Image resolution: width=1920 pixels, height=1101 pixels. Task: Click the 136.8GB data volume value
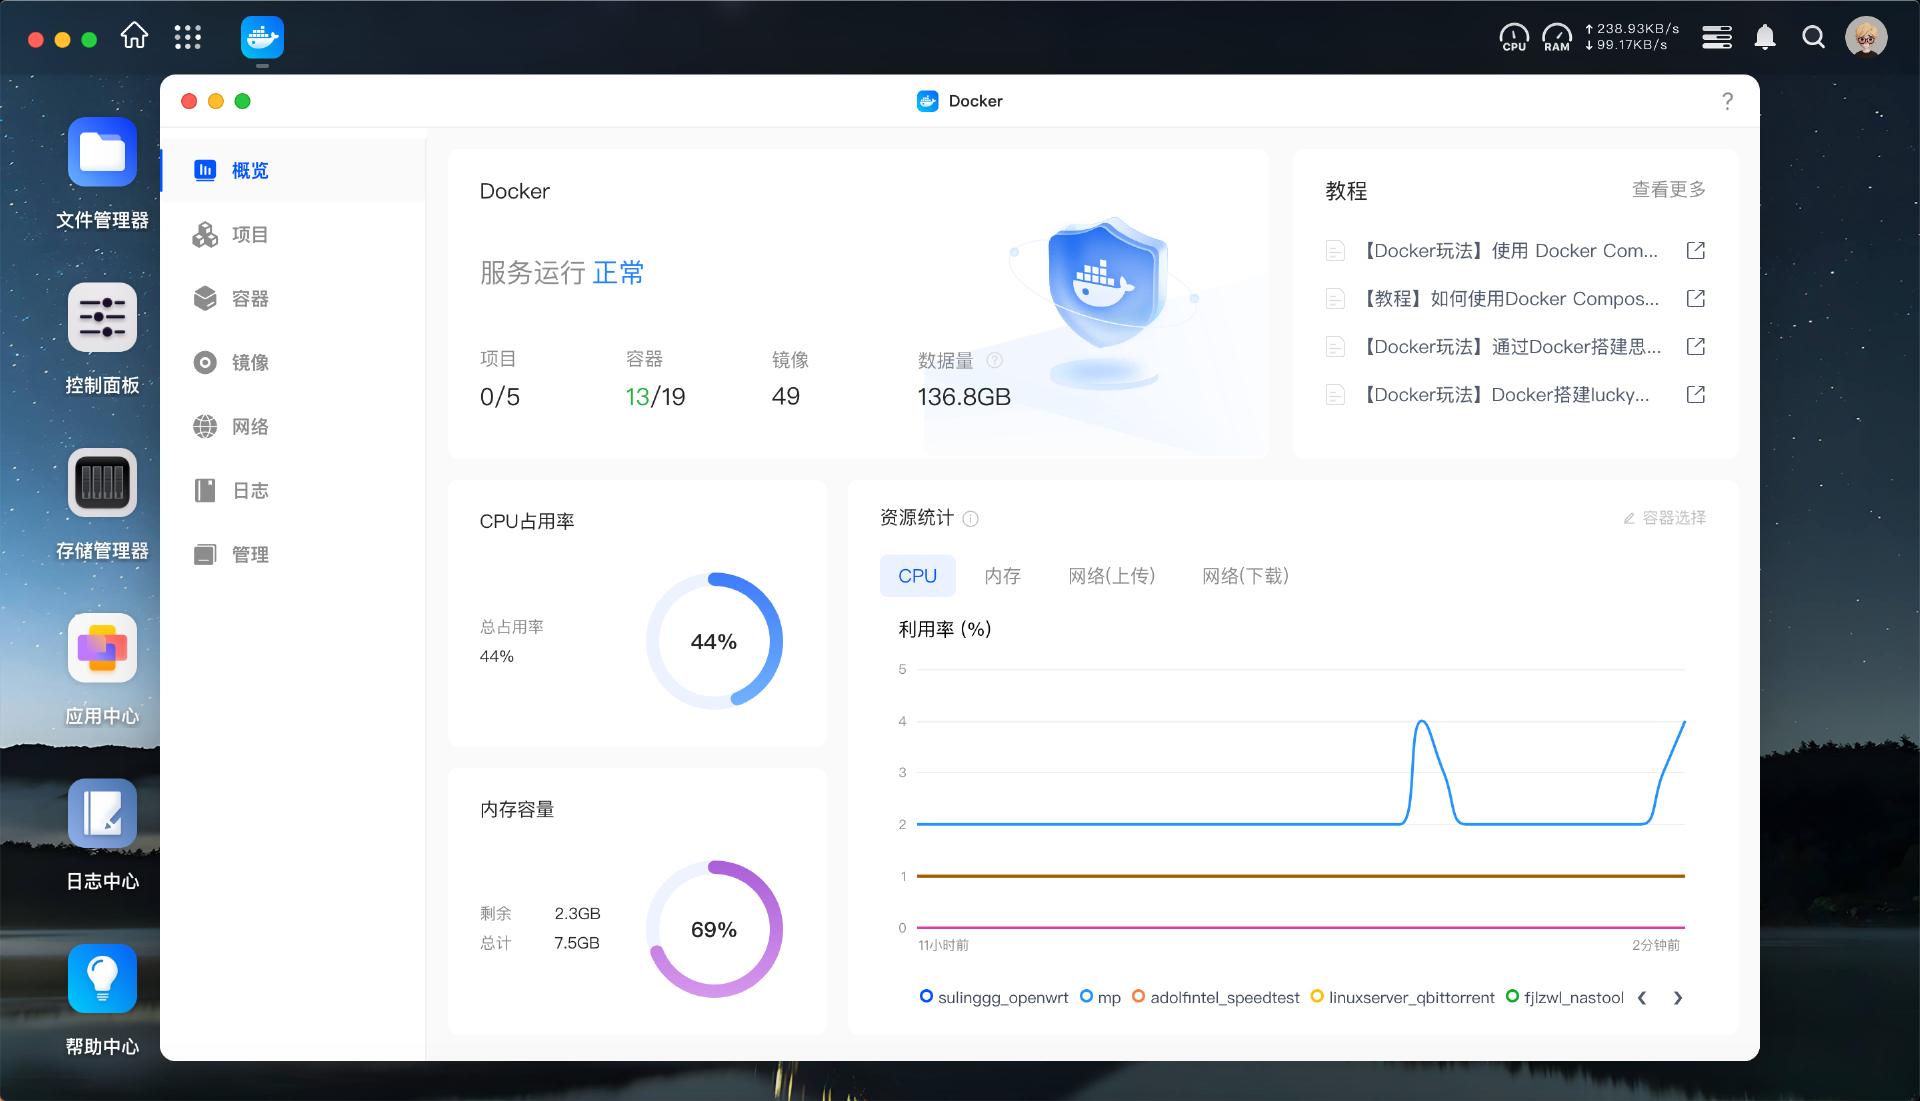pyautogui.click(x=964, y=397)
